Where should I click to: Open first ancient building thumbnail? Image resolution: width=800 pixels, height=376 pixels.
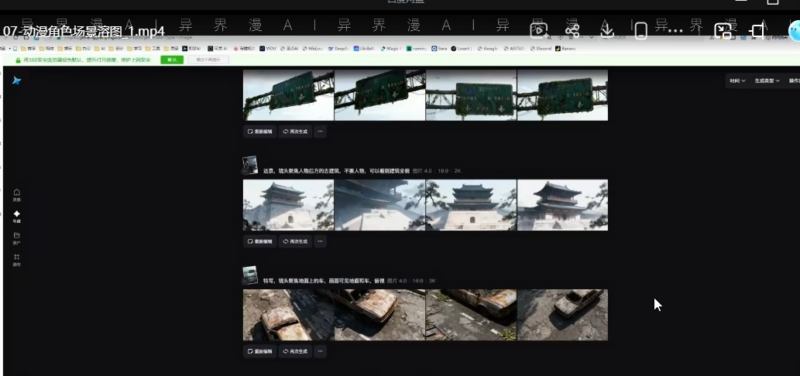(x=288, y=205)
